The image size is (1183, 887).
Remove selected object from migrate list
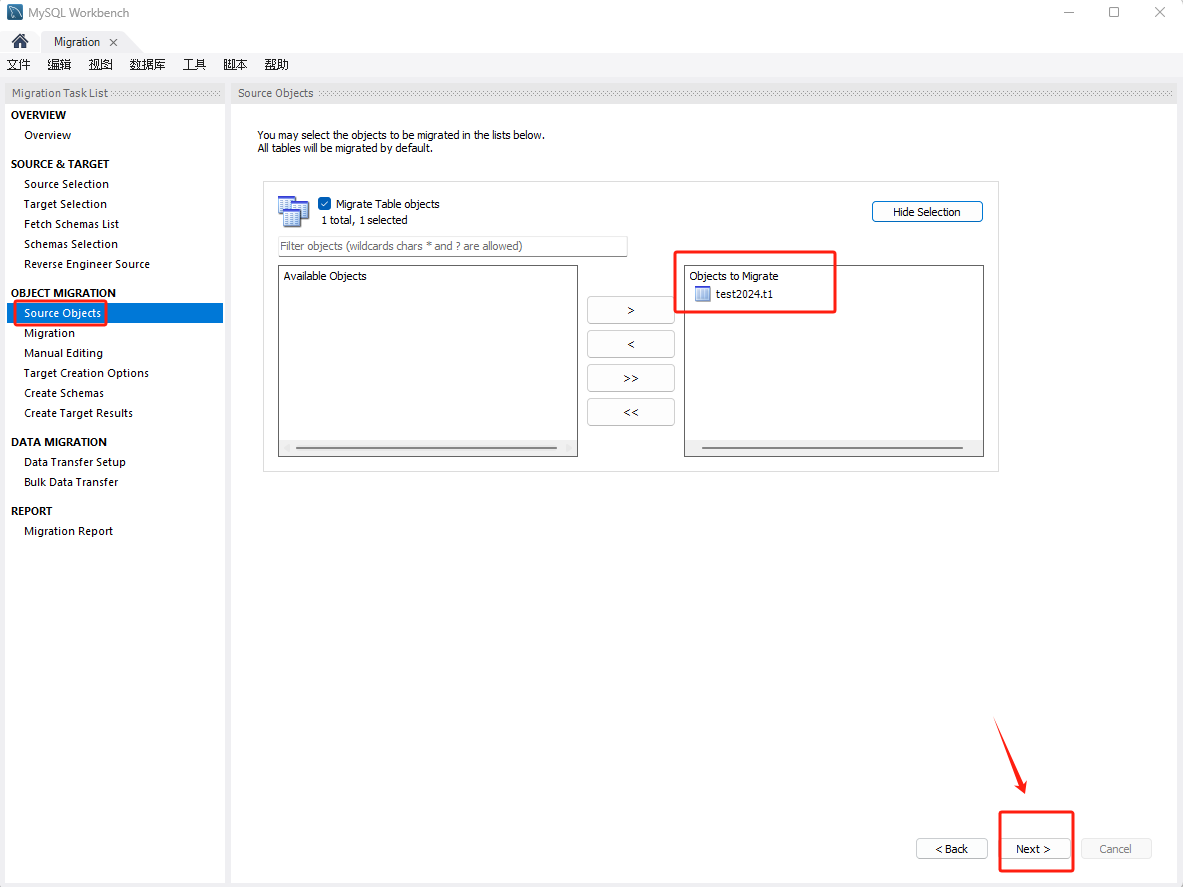click(630, 344)
